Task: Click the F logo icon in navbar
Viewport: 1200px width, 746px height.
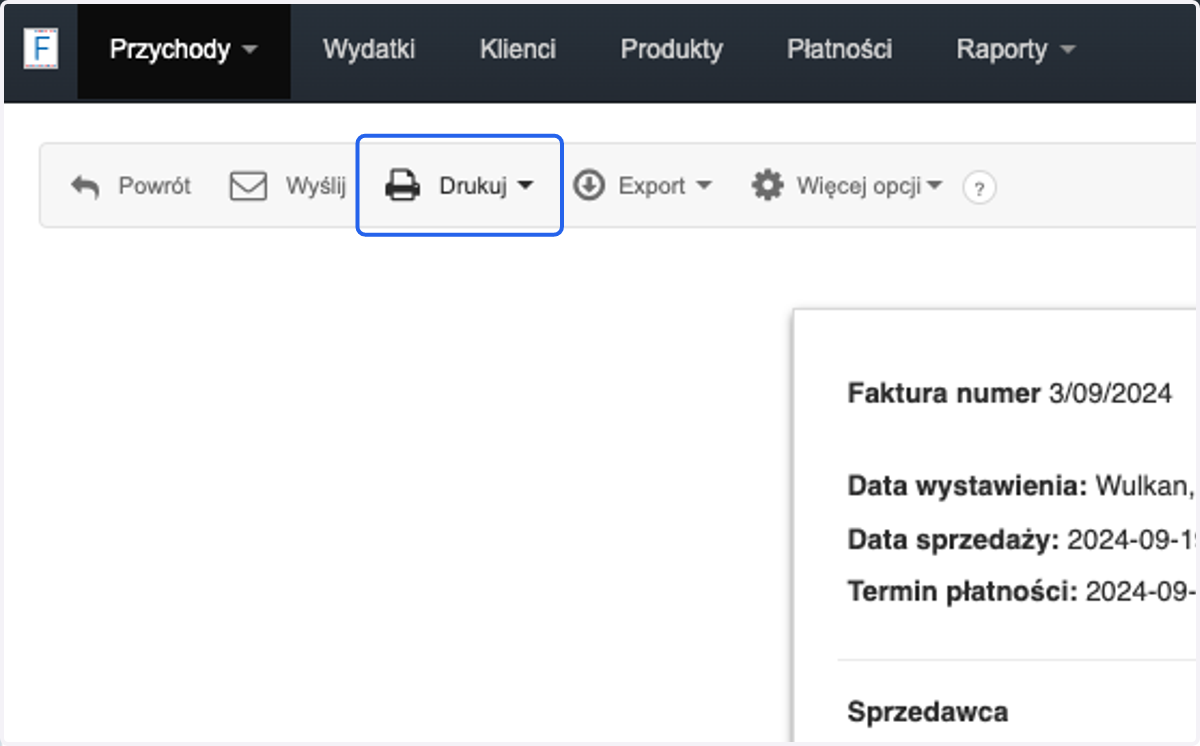Action: pos(41,50)
